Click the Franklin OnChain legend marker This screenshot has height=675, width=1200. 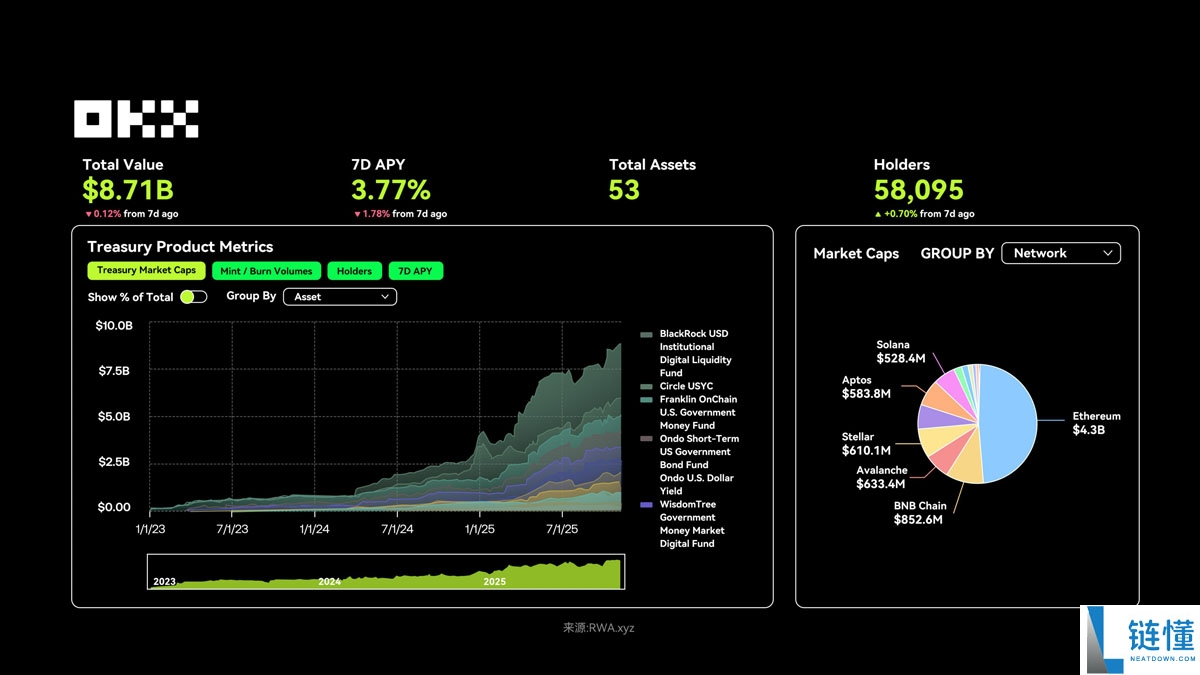pyautogui.click(x=646, y=400)
